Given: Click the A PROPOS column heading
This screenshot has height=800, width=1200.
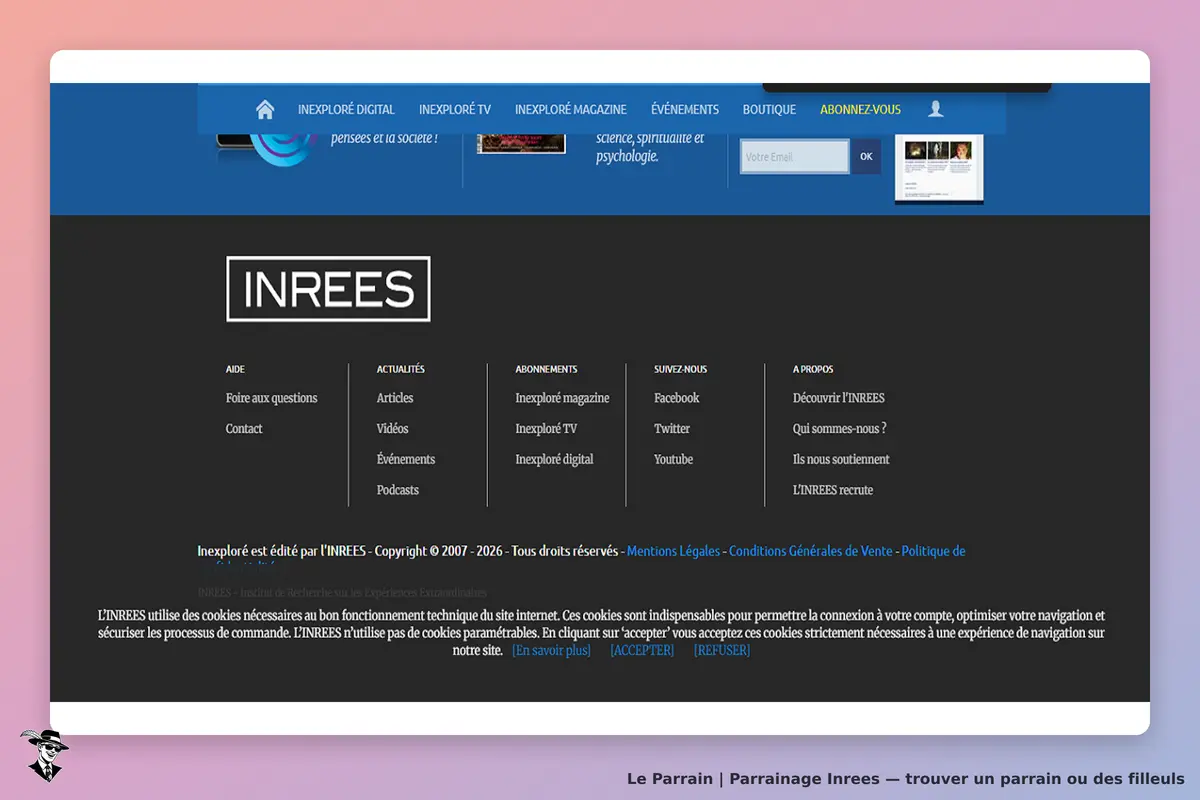Looking at the screenshot, I should (813, 369).
